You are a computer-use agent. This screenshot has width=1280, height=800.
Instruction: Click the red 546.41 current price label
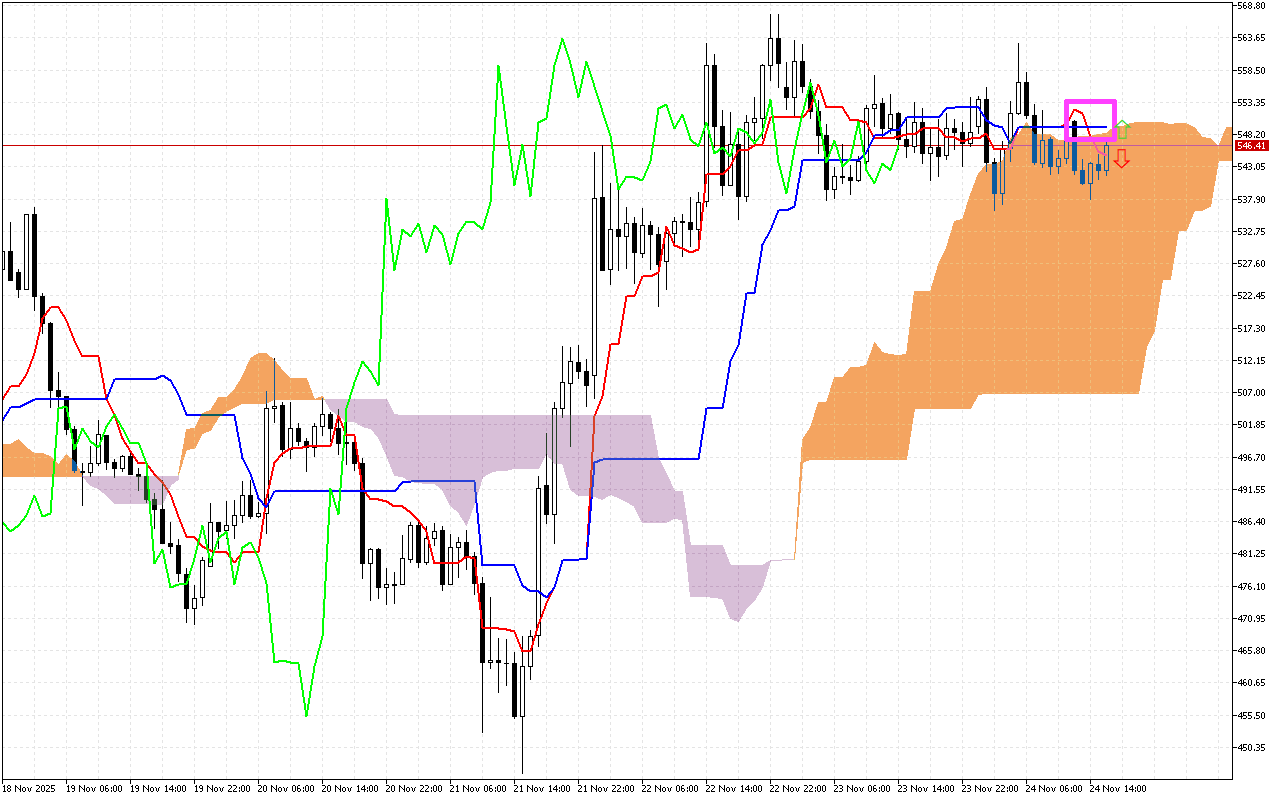tap(1250, 146)
